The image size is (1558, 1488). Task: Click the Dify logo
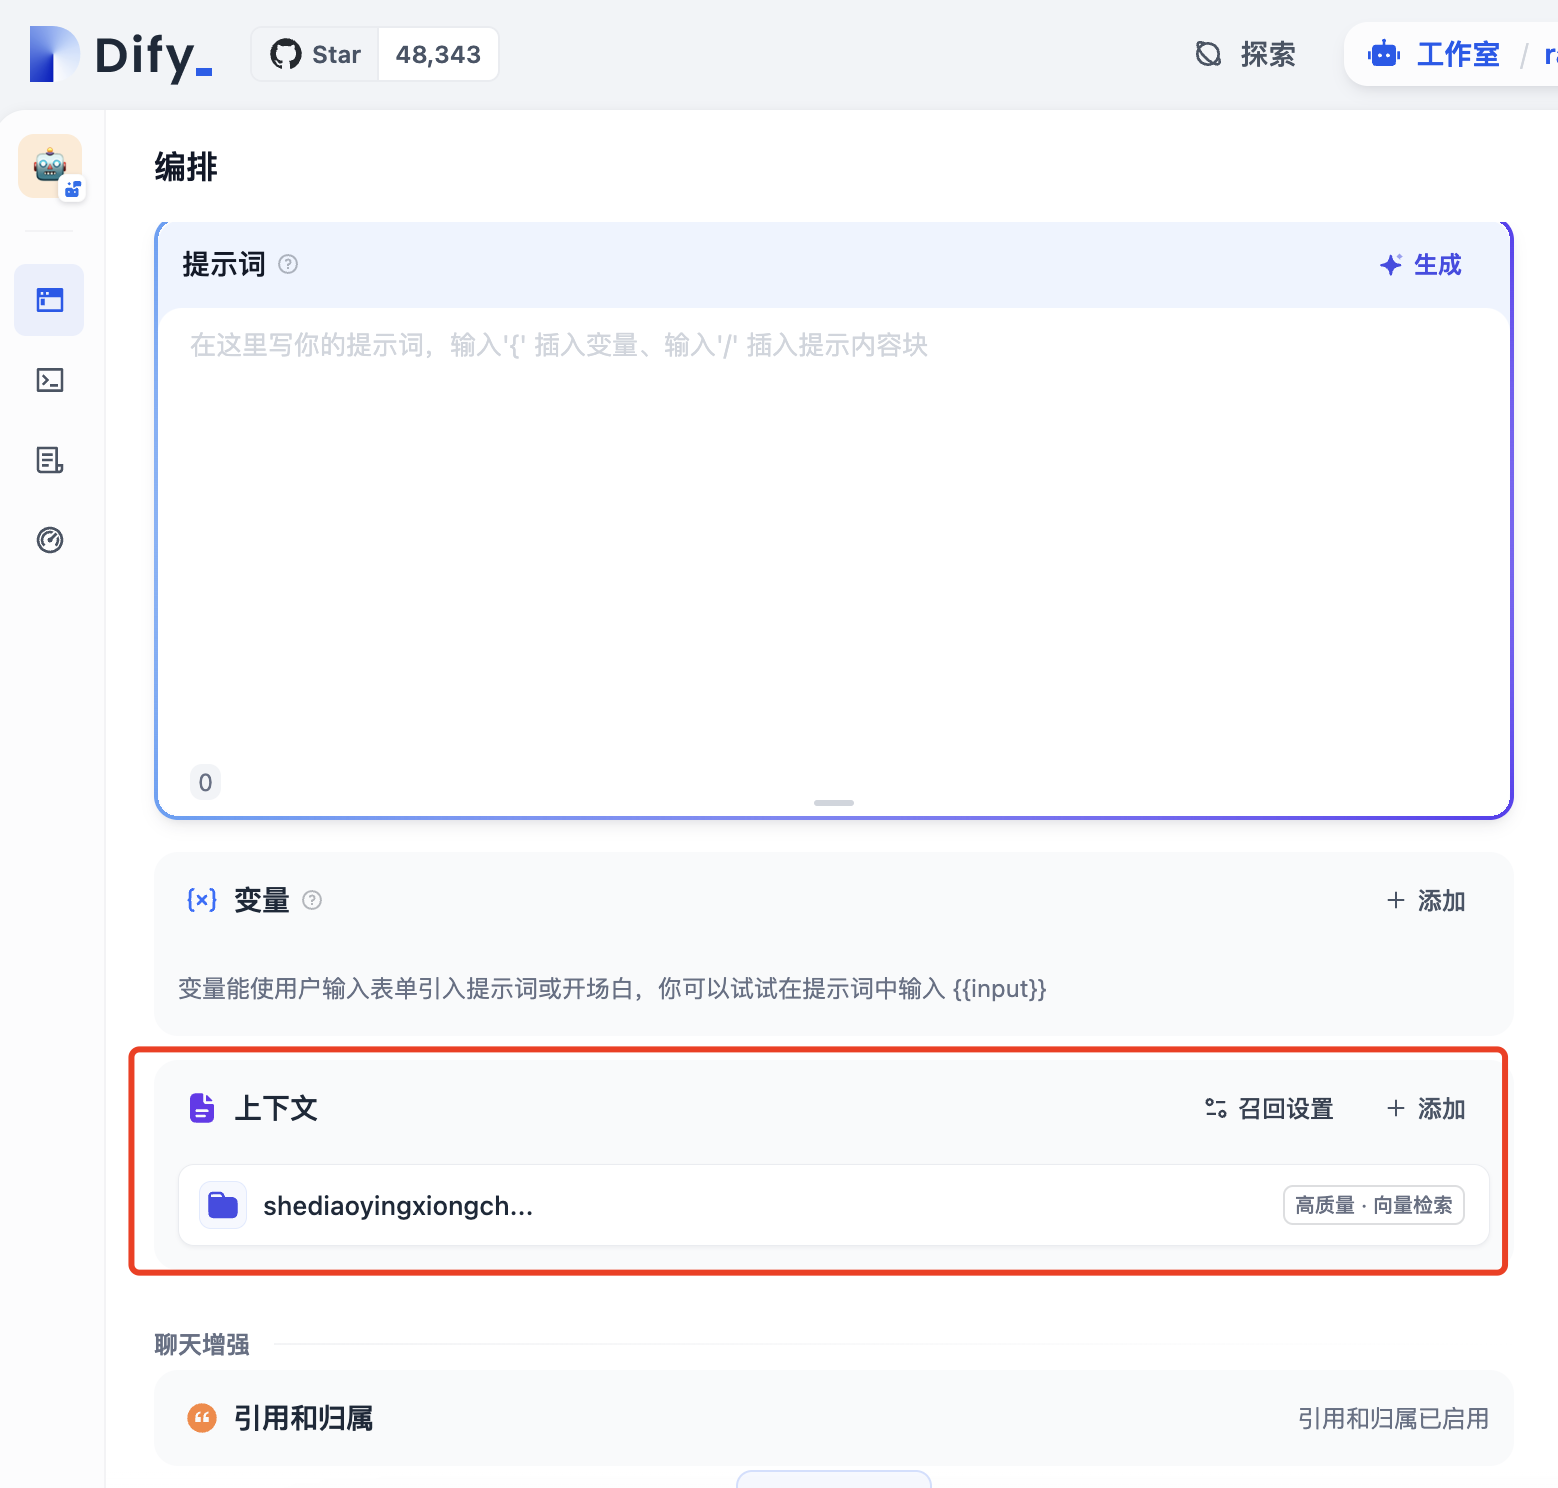[x=120, y=55]
